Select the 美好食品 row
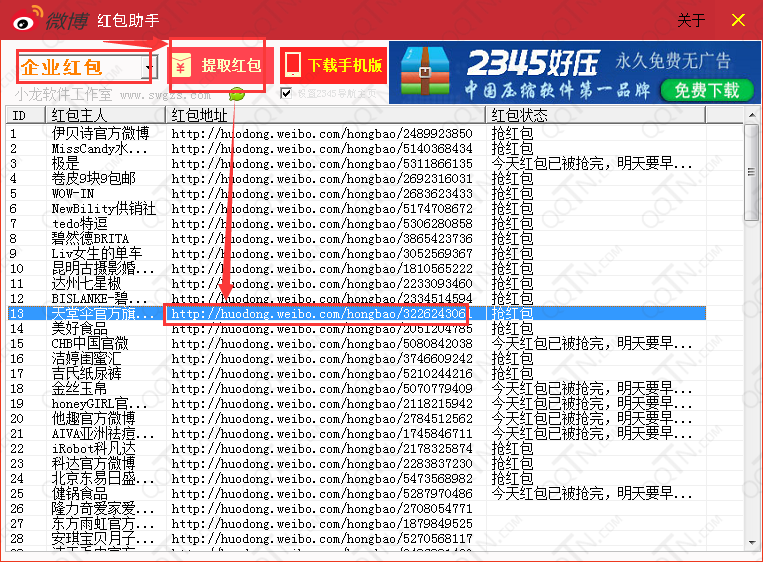The image size is (763, 562). pos(80,328)
